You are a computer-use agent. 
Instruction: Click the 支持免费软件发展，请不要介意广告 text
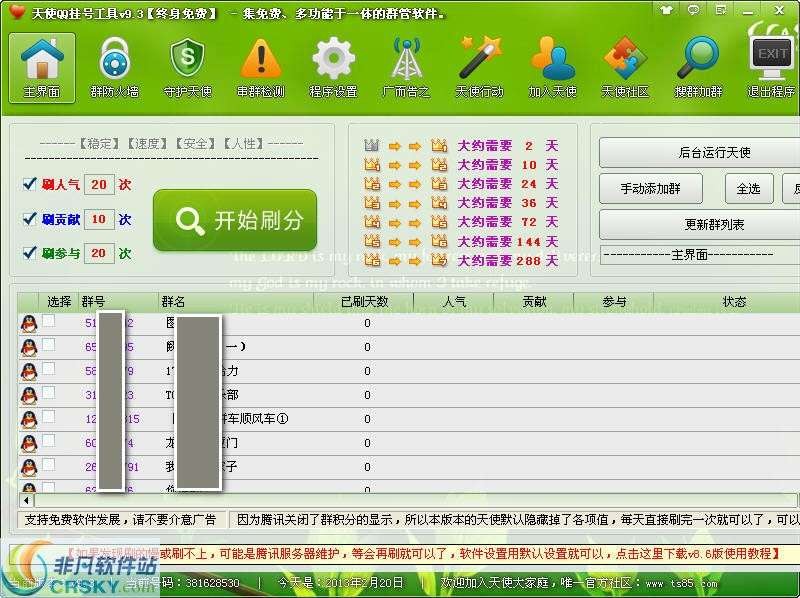click(120, 520)
